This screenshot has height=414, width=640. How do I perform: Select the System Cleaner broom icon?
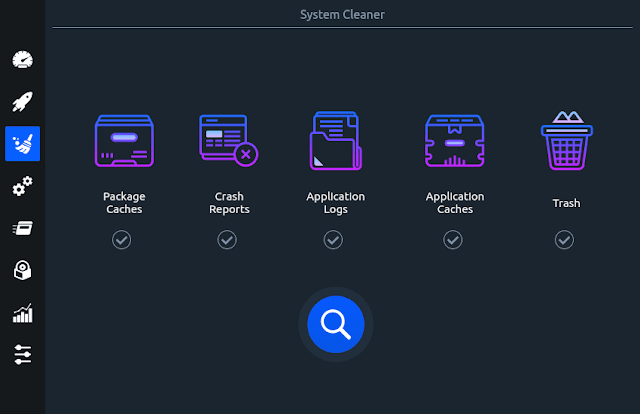tap(22, 143)
